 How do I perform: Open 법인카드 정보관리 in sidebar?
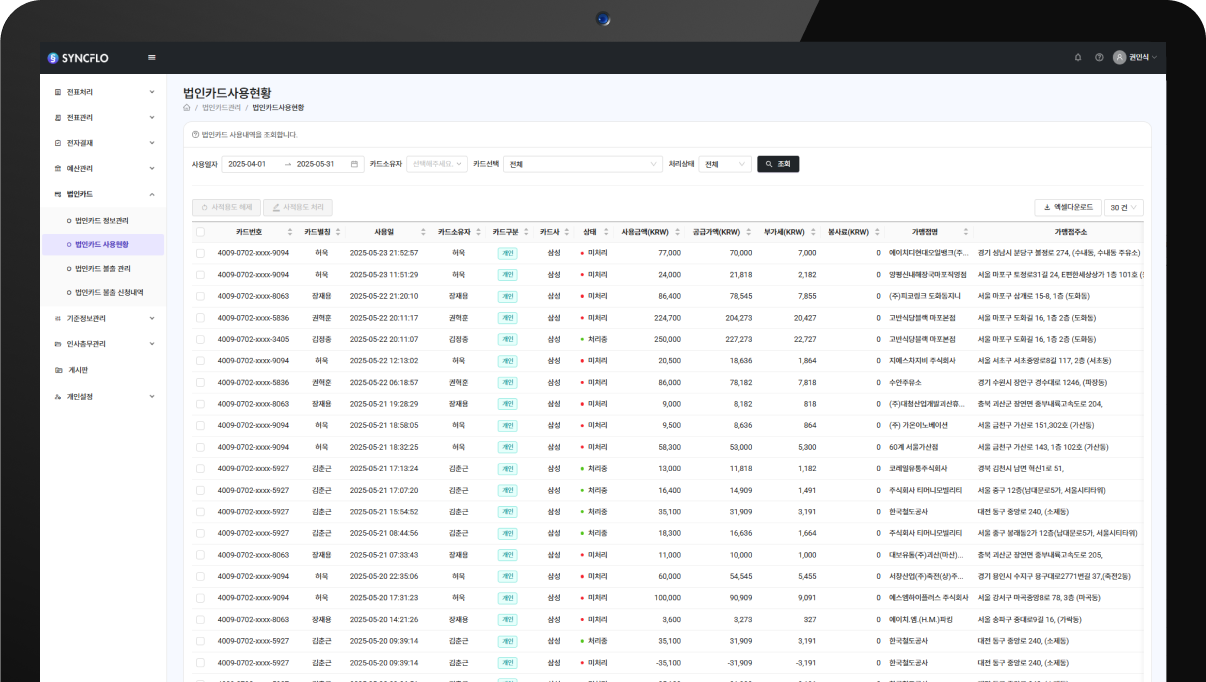[x=102, y=220]
